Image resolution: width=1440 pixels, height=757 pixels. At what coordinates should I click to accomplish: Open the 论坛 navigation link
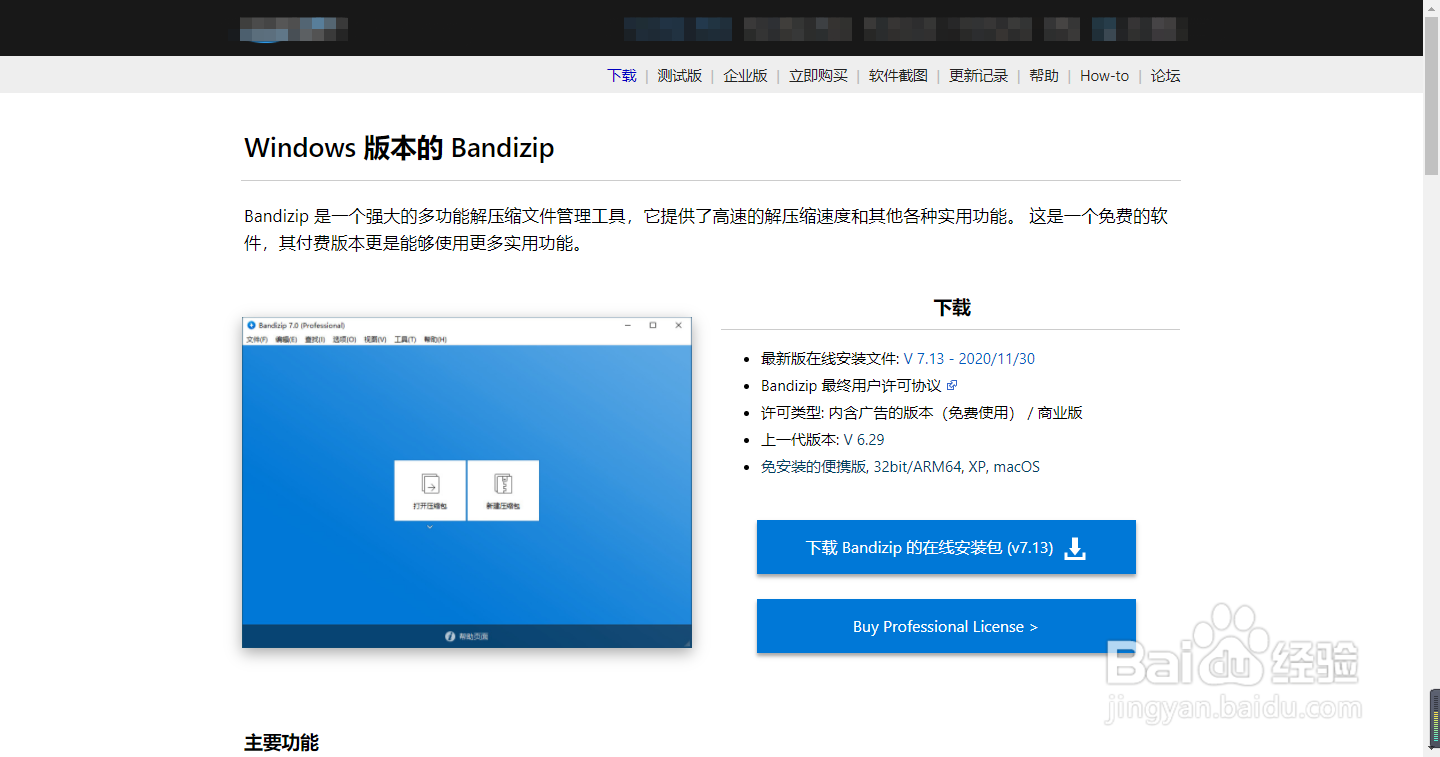point(1165,75)
